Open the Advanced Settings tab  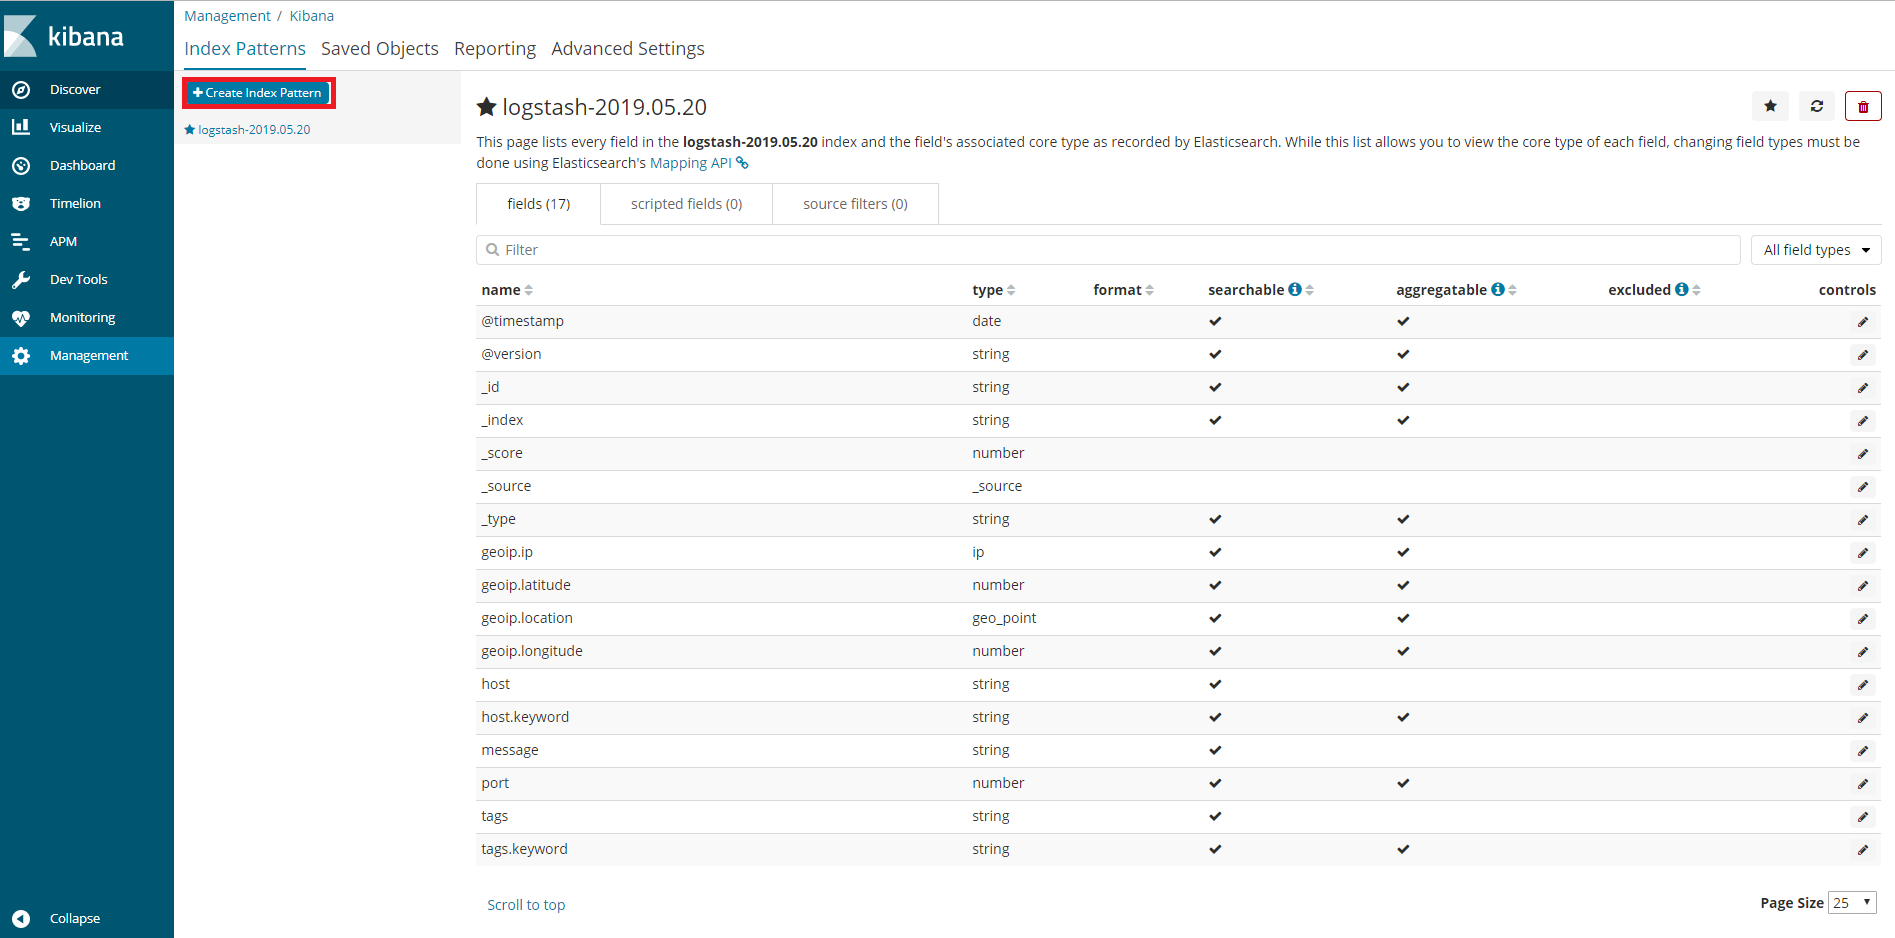tap(628, 49)
